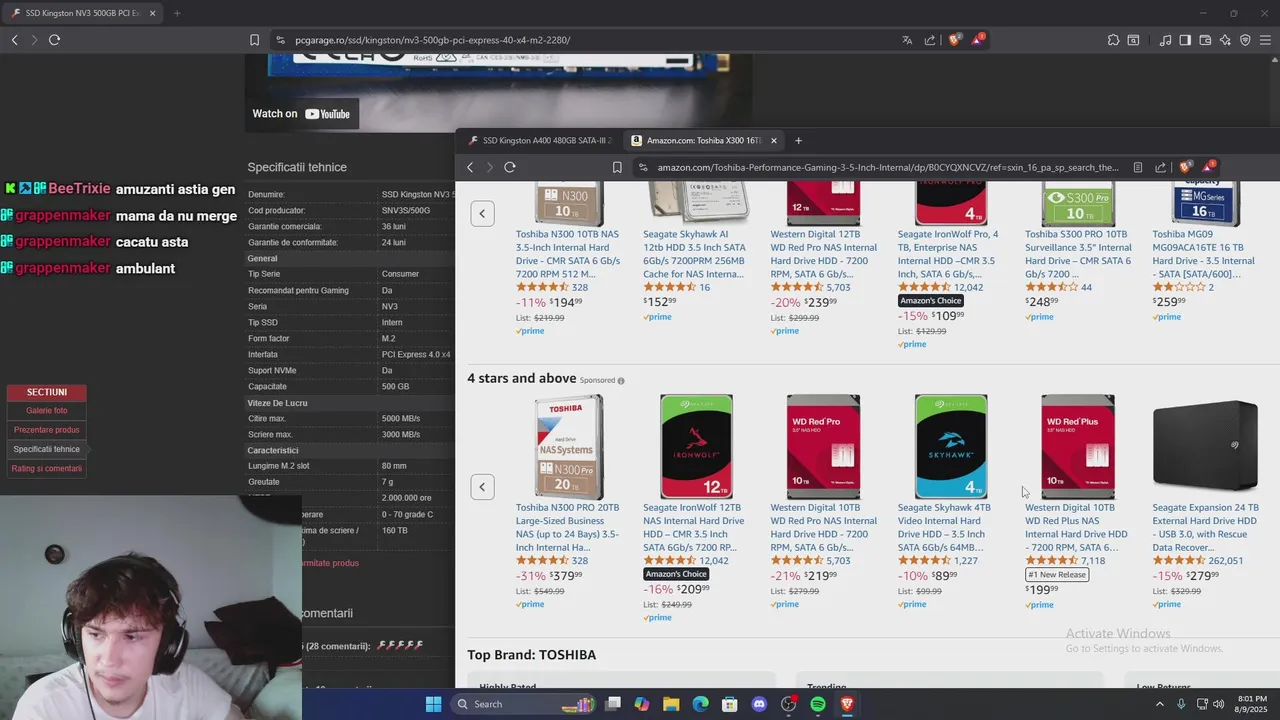Viewport: 1280px width, 720px height.
Task: Click the 262,051 ratings count
Action: (1225, 561)
